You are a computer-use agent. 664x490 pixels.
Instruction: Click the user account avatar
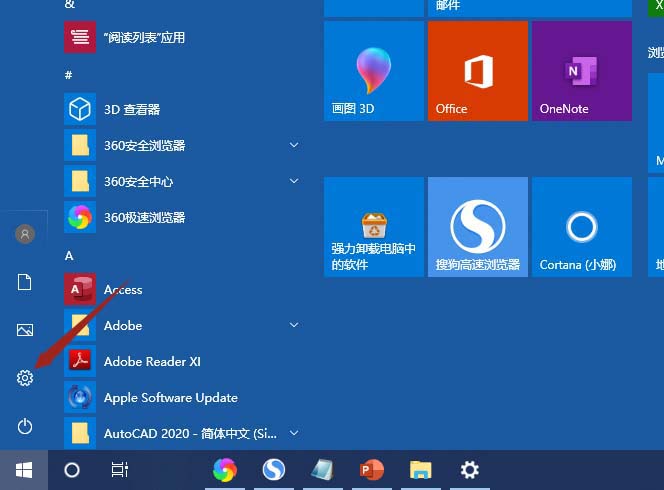[x=25, y=234]
